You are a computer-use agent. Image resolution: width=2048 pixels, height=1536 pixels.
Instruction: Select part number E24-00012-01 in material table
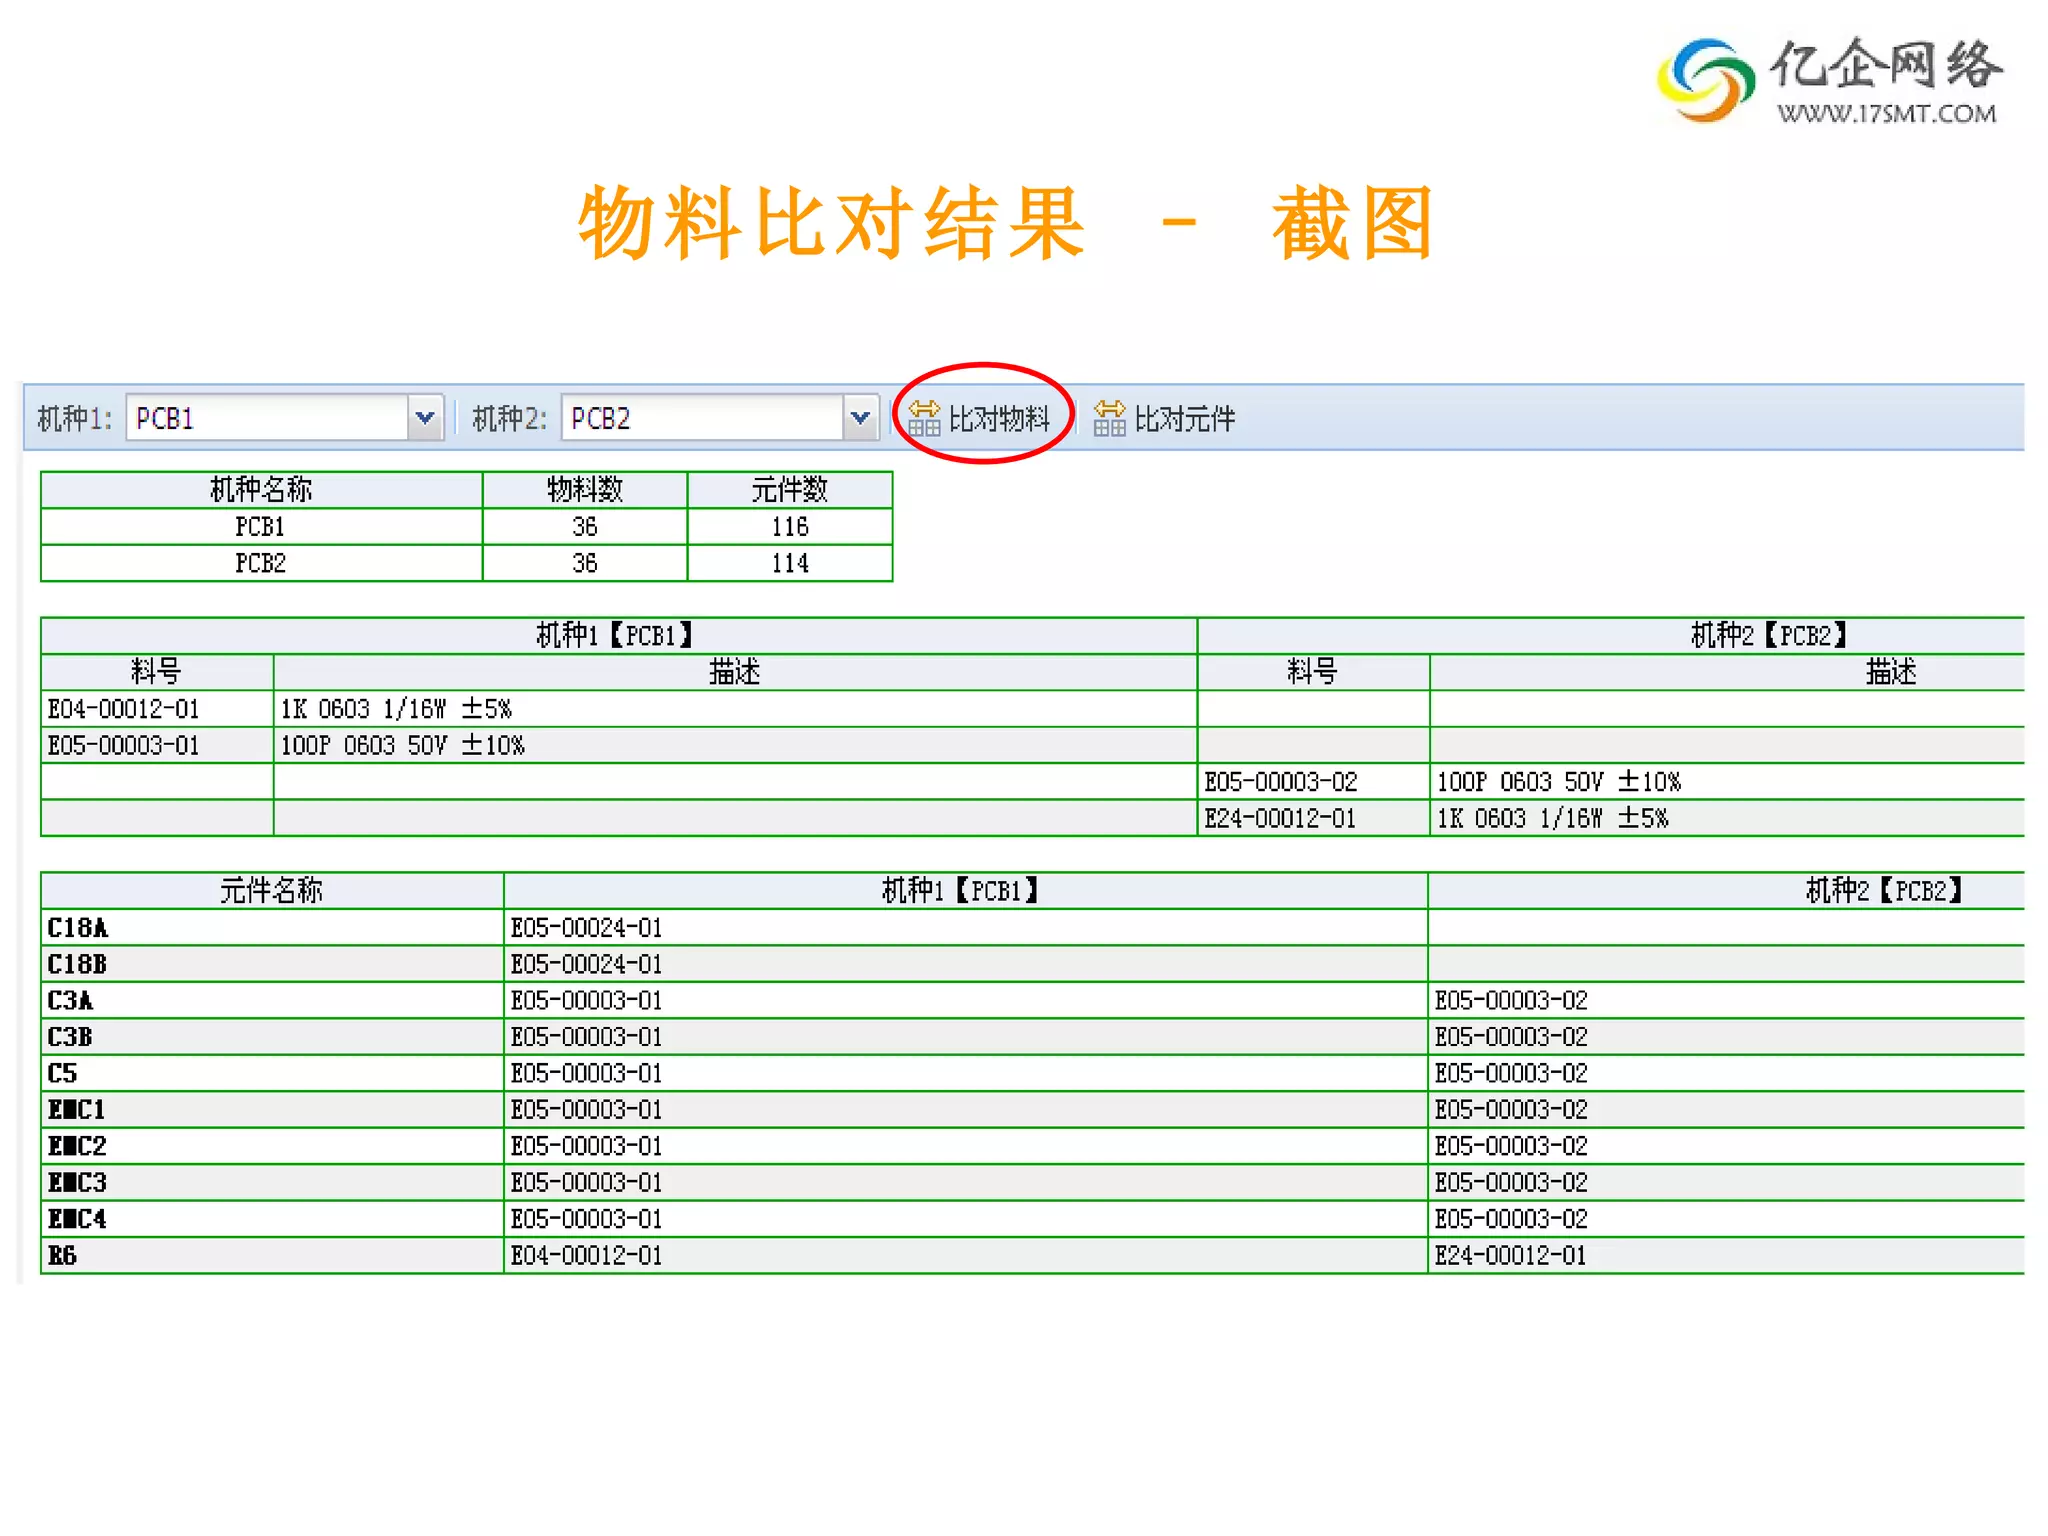1280,818
